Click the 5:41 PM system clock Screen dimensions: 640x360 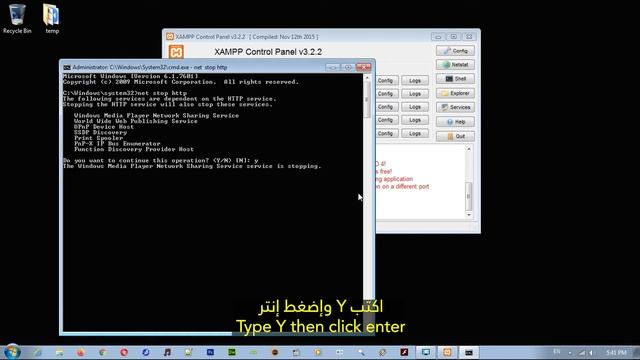point(616,352)
